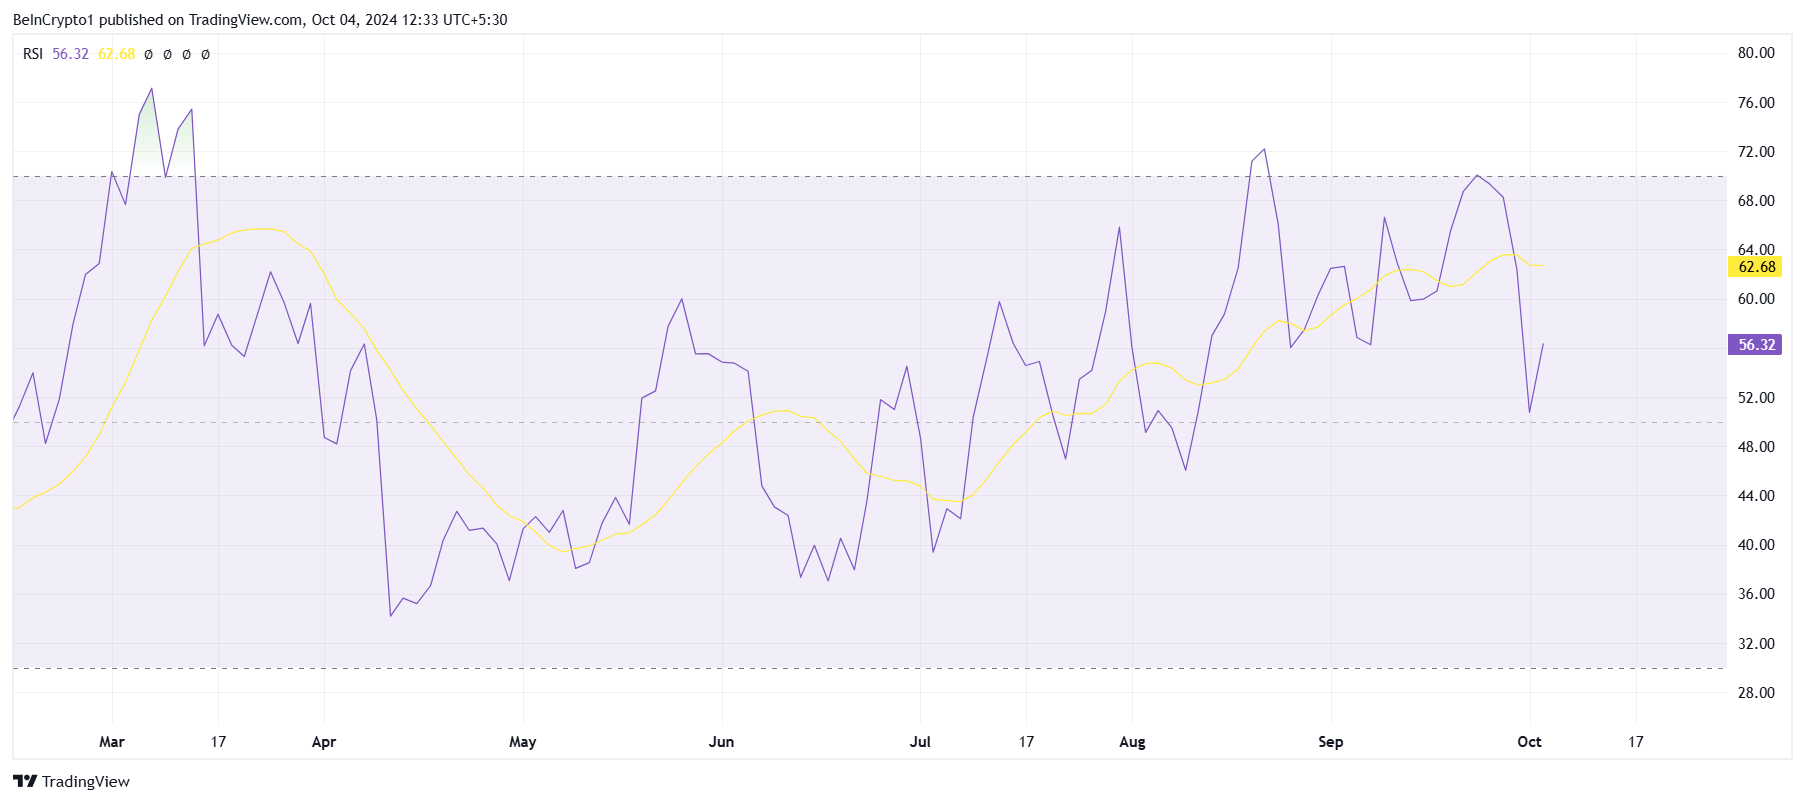The image size is (1805, 803).
Task: Click the 68.00 axis value
Action: (x=1756, y=201)
